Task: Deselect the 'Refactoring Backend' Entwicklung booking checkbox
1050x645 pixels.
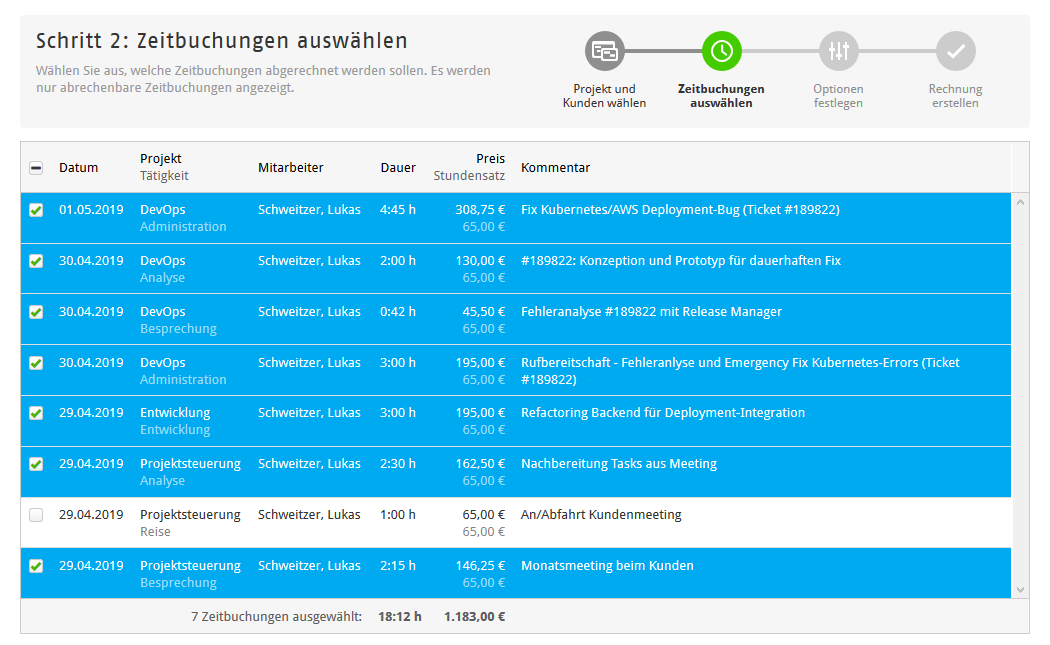Action: (36, 413)
